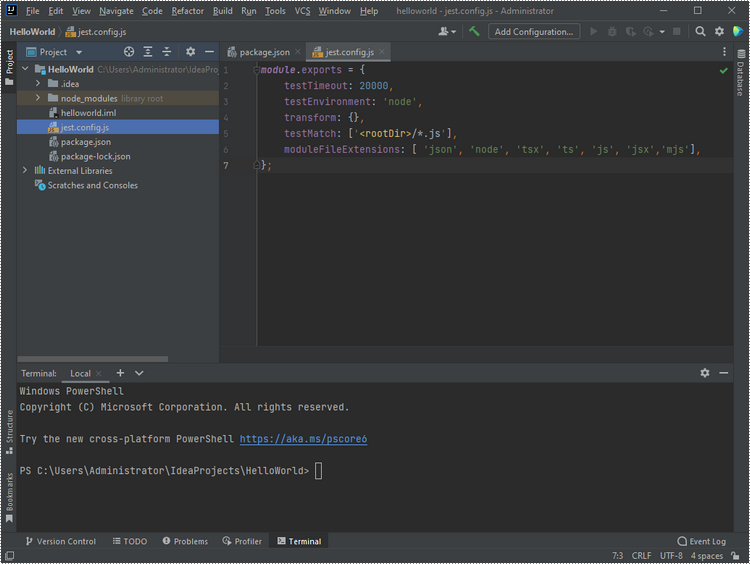Viewport: 750px width, 564px height.
Task: Open Terminal panel settings gear
Action: tap(705, 373)
